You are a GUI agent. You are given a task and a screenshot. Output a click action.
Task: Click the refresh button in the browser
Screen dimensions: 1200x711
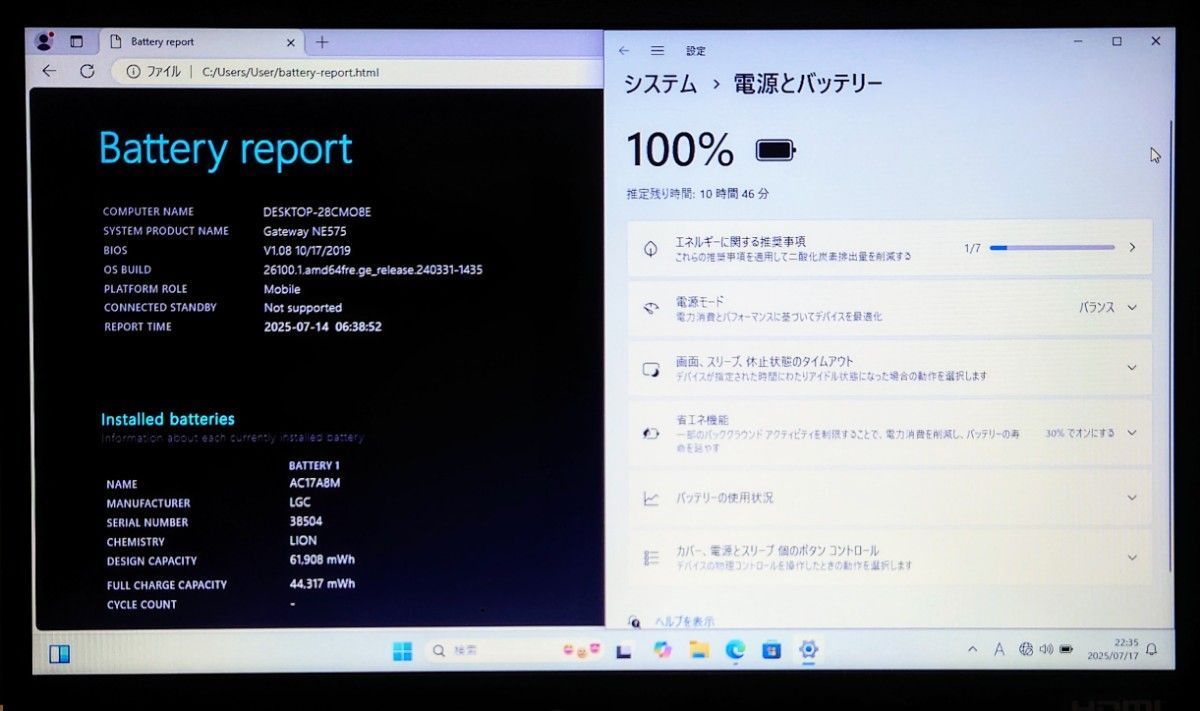87,71
